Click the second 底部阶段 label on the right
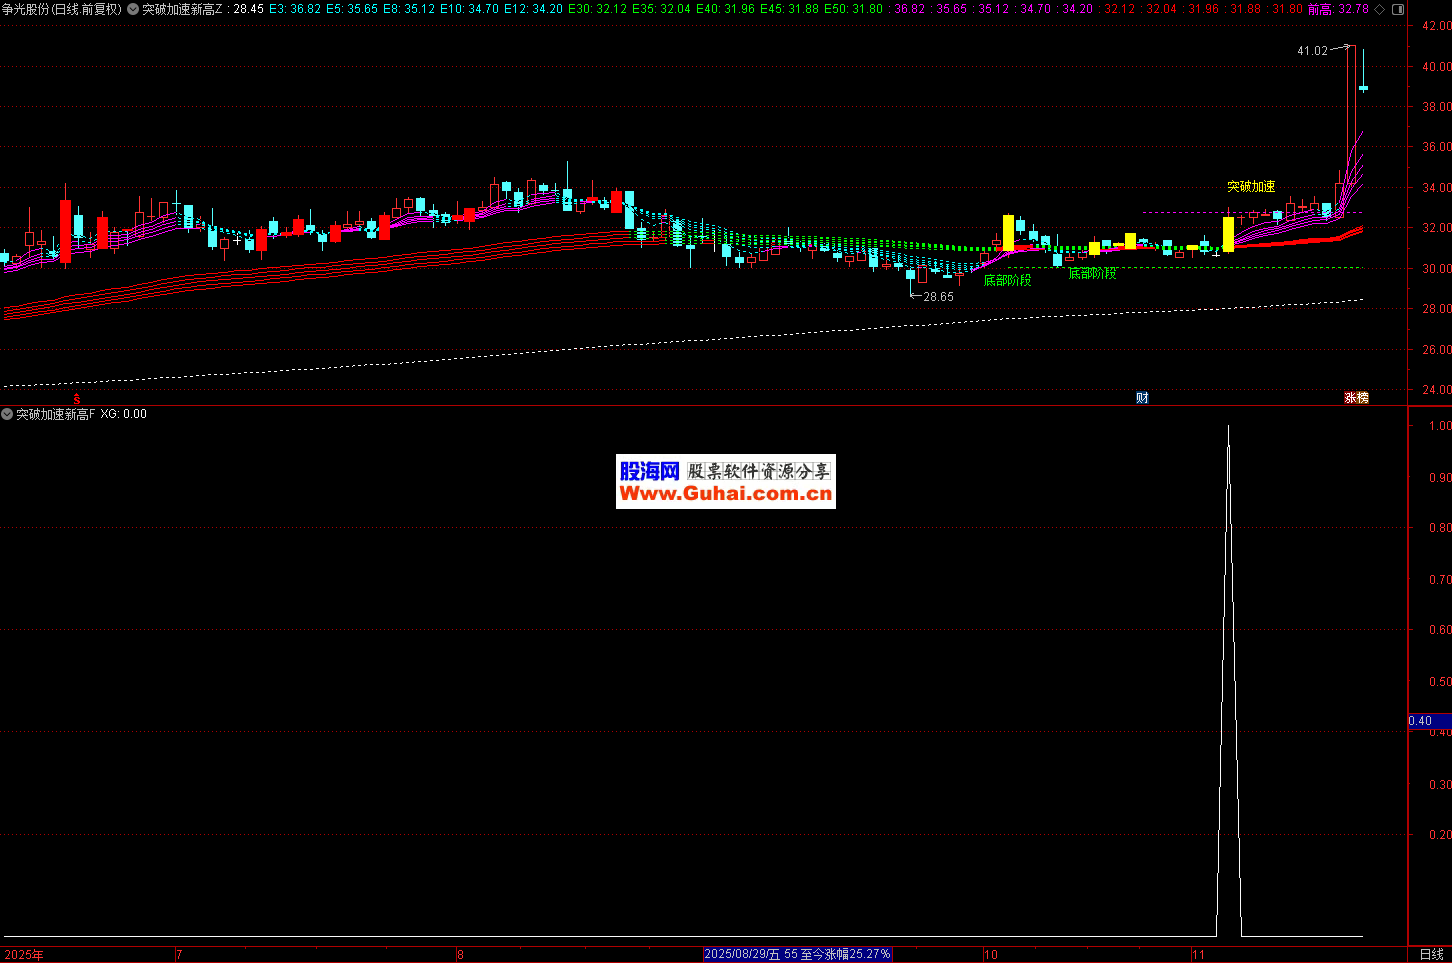The width and height of the screenshot is (1452, 963). 1092,274
